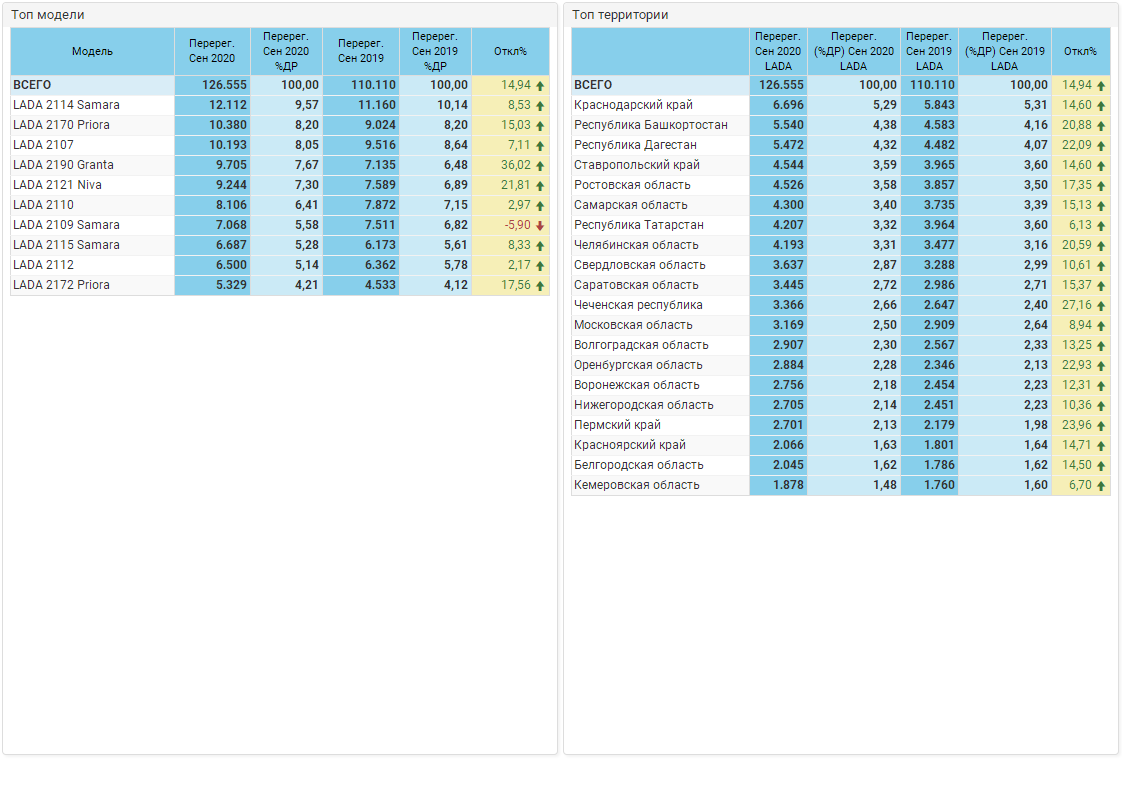Click the red down arrow for LADA 2109 Samara
Screen dimensions: 1122x793
[x=540, y=225]
